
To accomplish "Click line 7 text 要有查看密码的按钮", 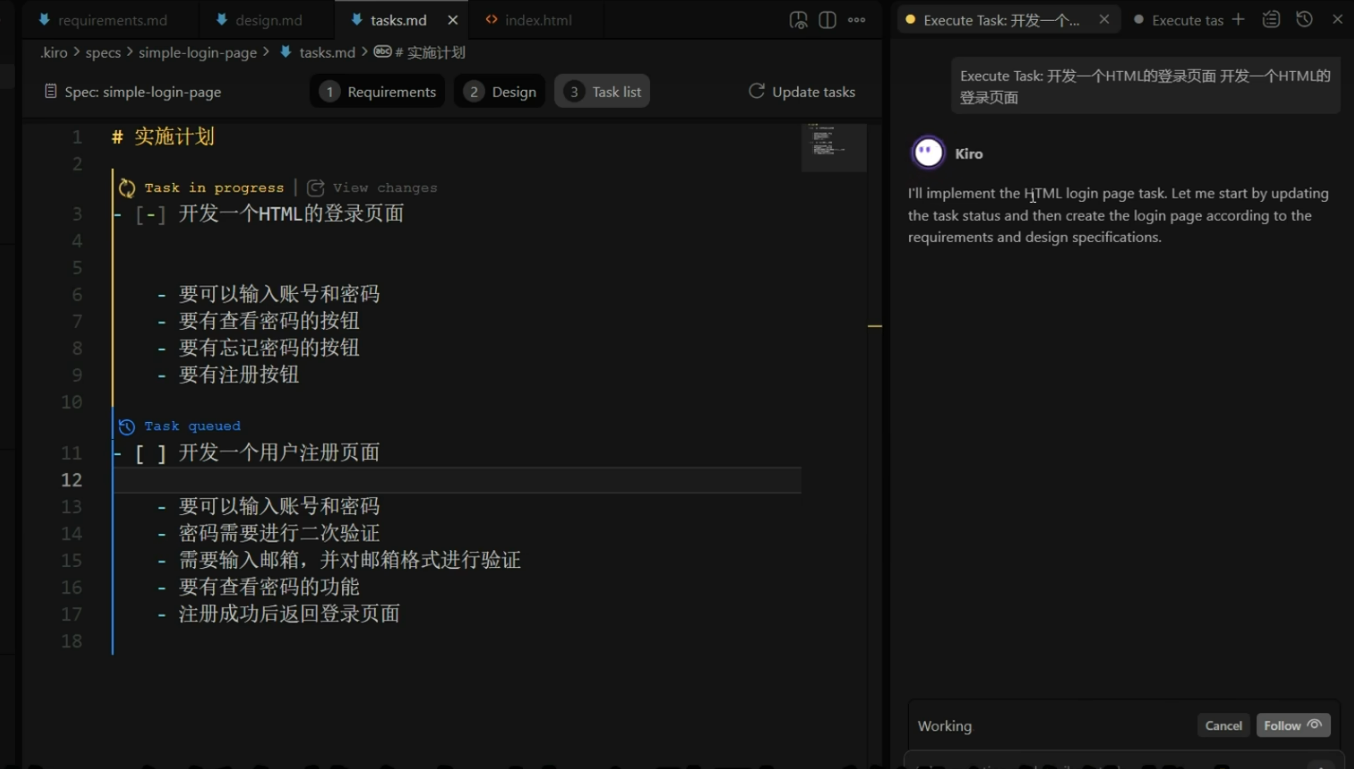I will click(269, 321).
